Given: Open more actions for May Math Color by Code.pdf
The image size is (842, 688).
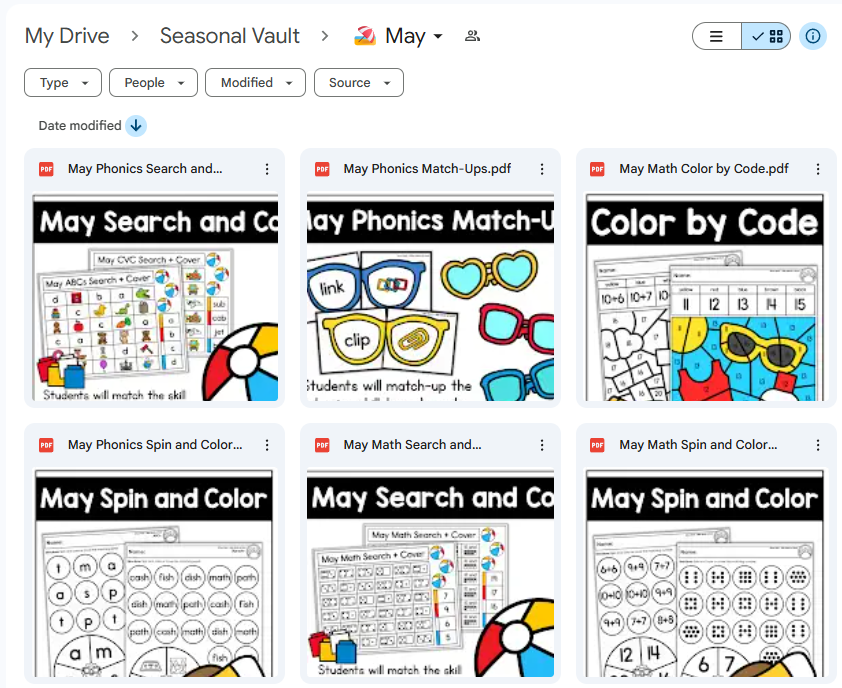Looking at the screenshot, I should 818,169.
